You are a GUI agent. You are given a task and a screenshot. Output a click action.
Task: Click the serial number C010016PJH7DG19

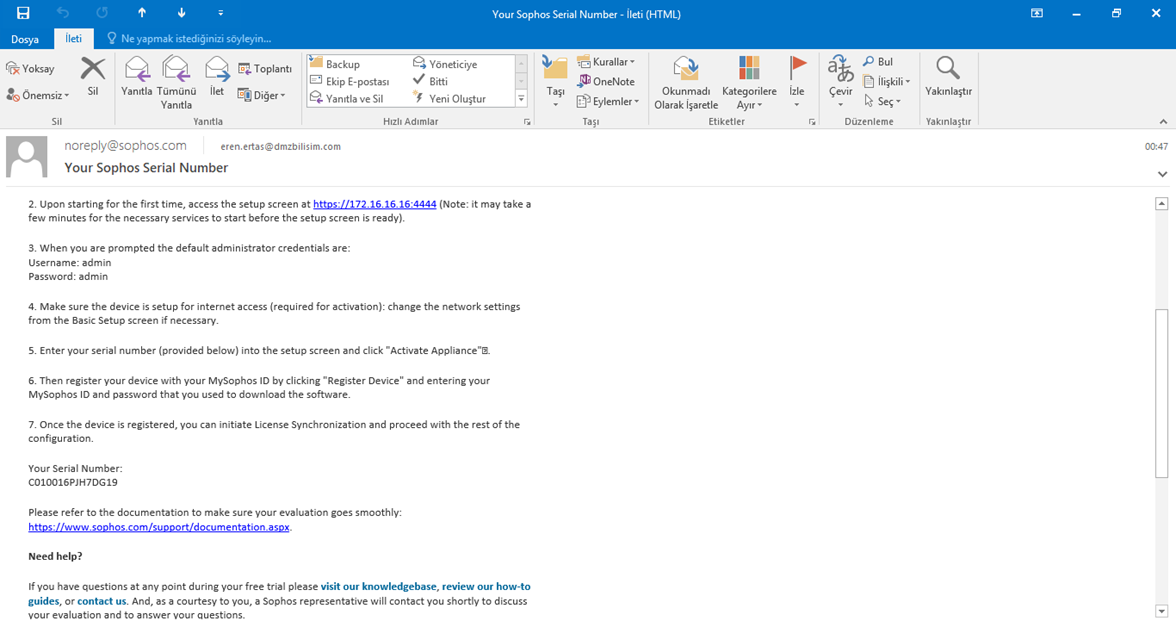(x=73, y=482)
